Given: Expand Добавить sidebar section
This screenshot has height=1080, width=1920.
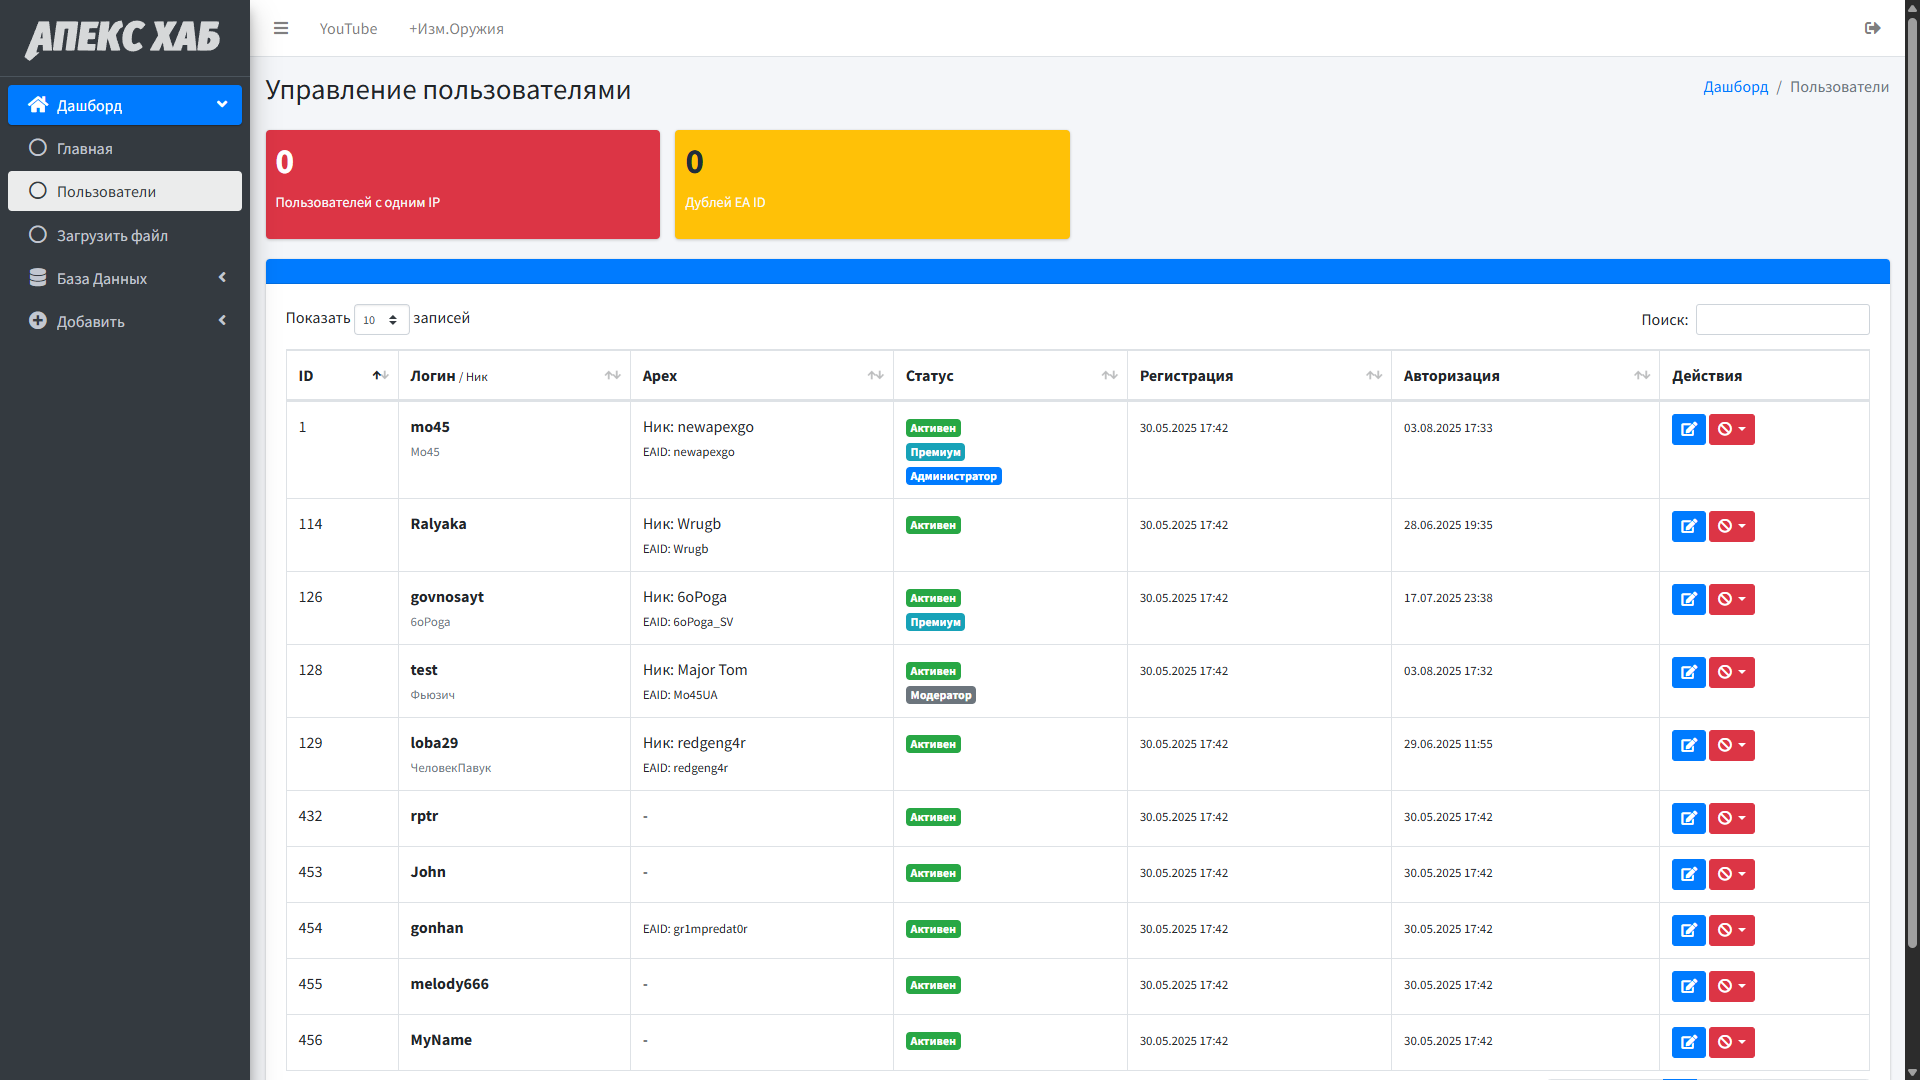Looking at the screenshot, I should 125,321.
